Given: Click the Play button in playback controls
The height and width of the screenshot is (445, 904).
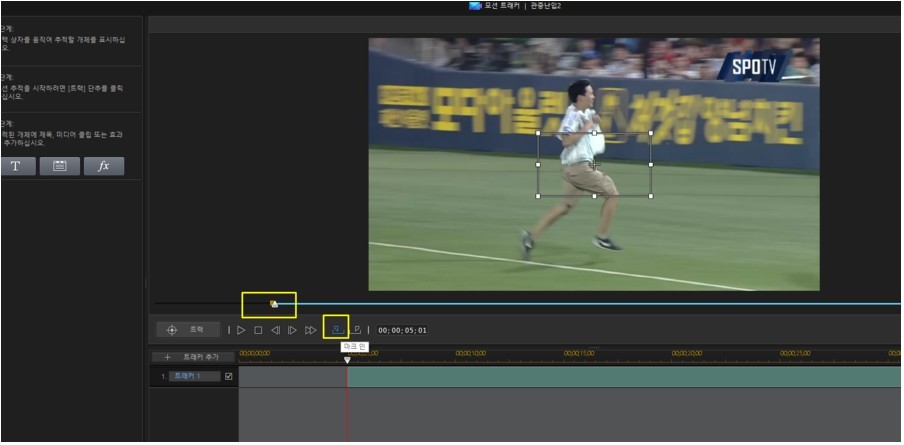Looking at the screenshot, I should 241,330.
